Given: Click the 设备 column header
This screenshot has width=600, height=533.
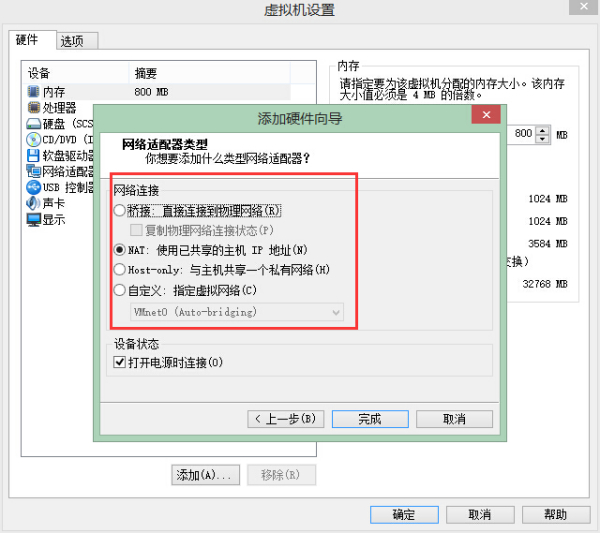Looking at the screenshot, I should [76, 73].
